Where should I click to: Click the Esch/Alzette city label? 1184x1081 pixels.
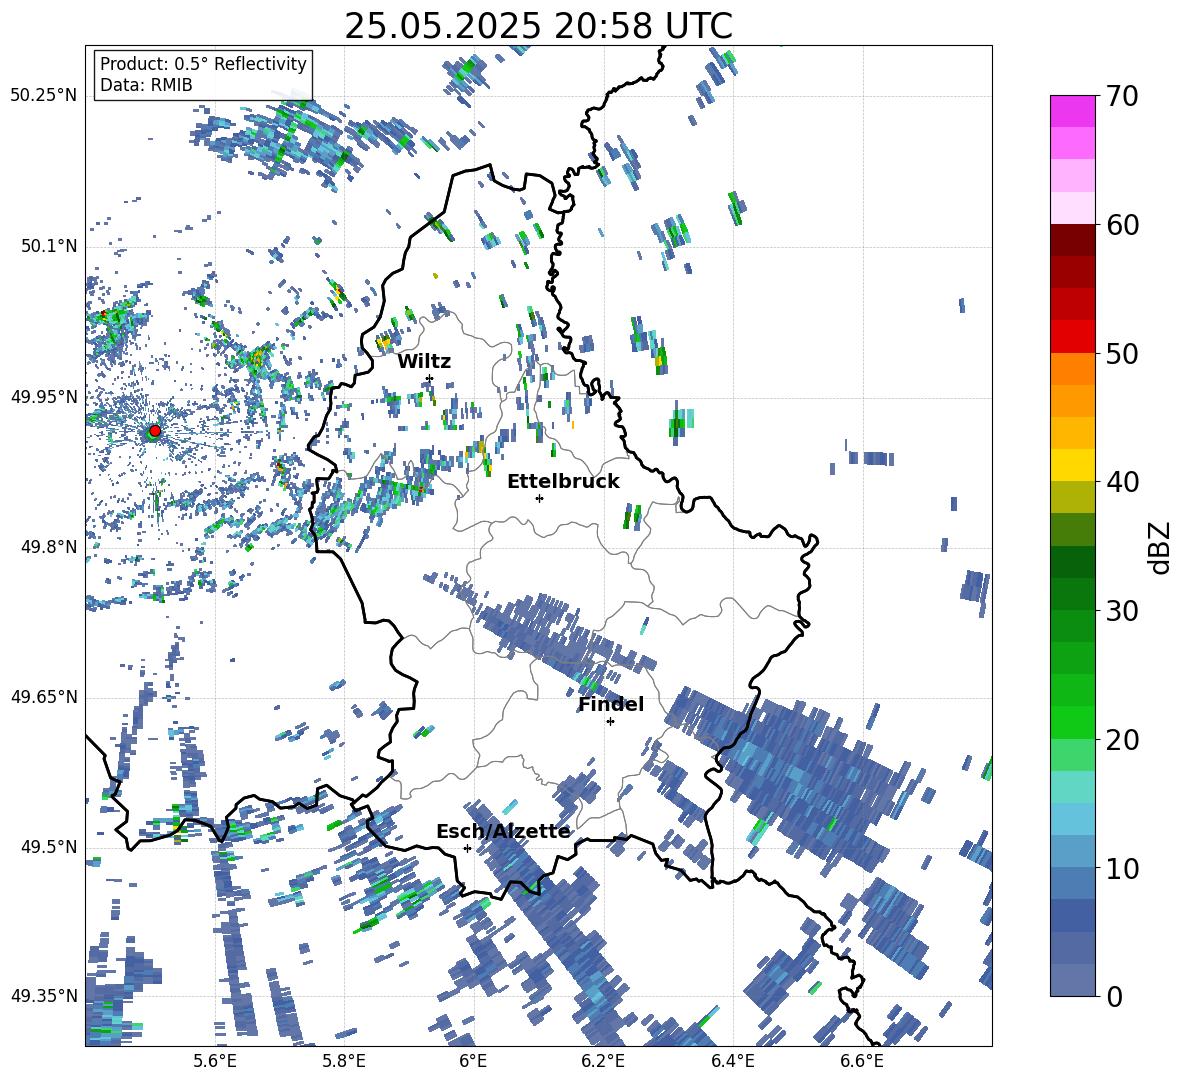pyautogui.click(x=503, y=832)
